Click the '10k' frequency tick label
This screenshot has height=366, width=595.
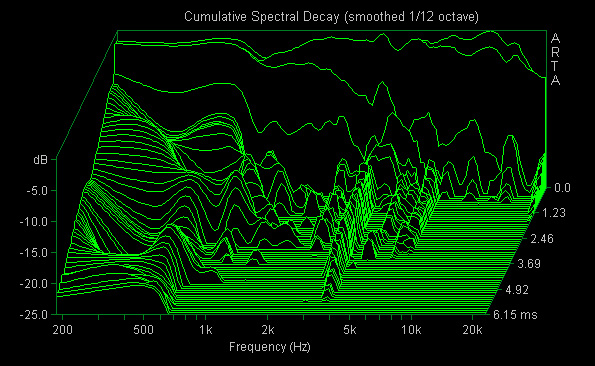(x=411, y=330)
